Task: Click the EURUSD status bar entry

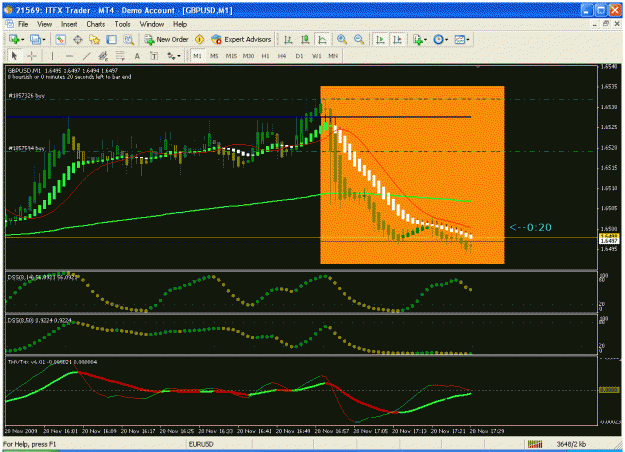Action: [201, 444]
